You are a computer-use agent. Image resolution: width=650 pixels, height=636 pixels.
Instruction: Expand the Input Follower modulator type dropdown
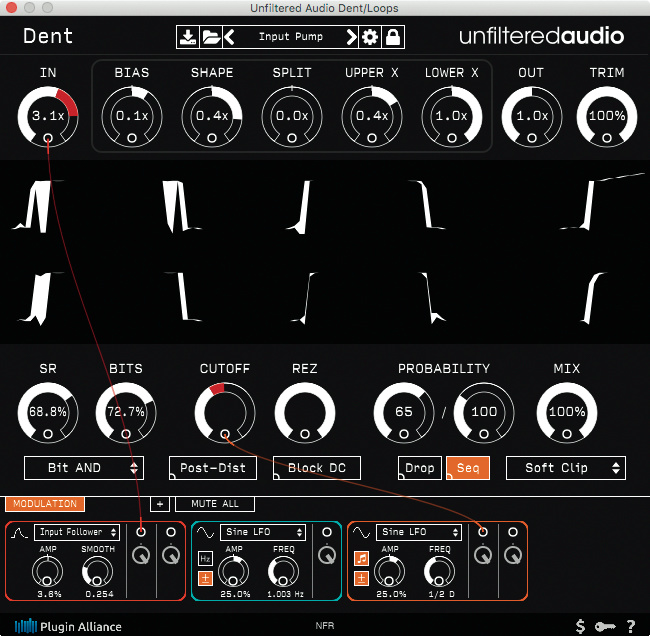(77, 532)
